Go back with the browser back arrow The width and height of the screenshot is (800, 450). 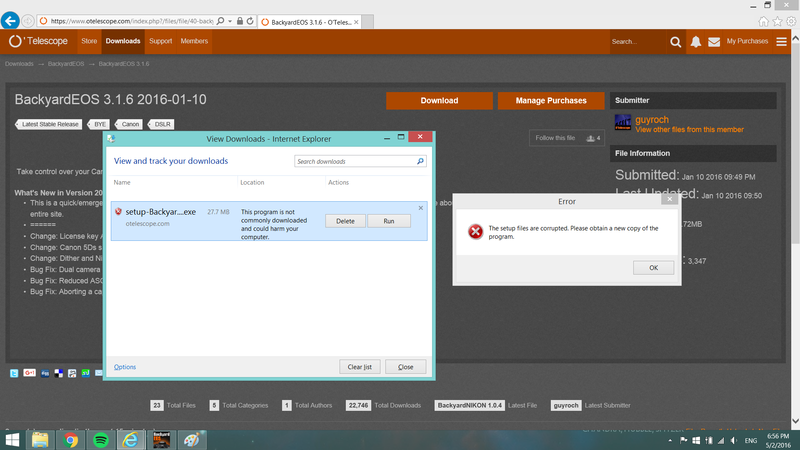tap(10, 21)
